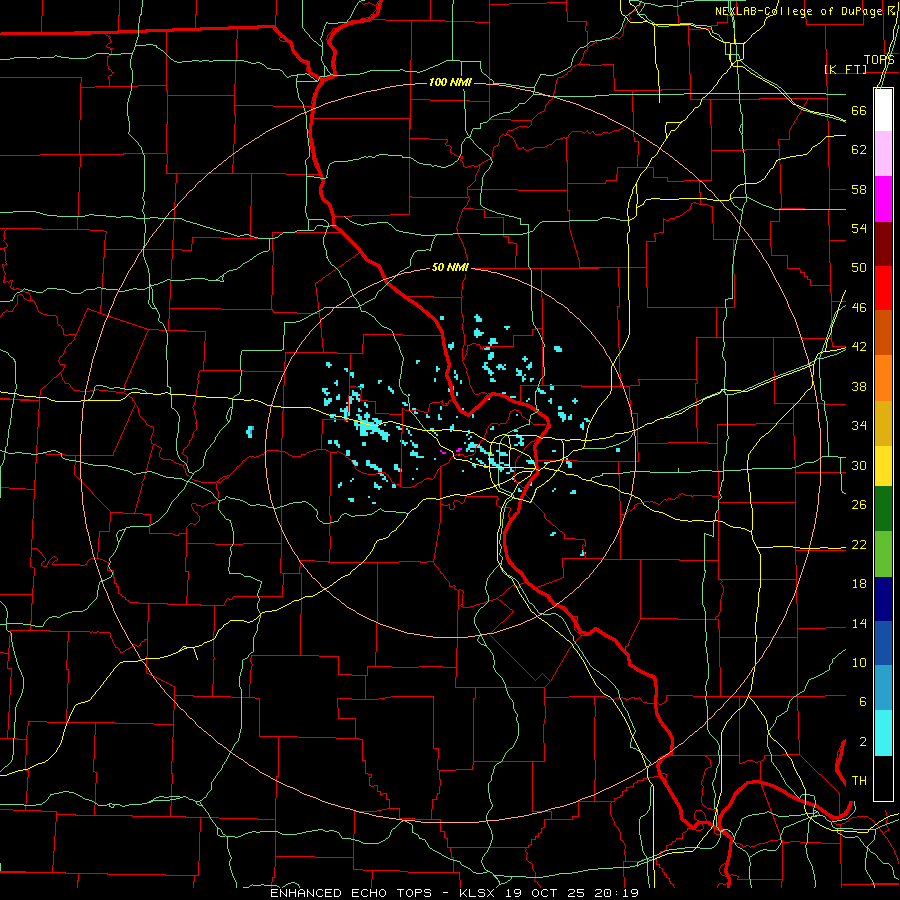Click 'ENHANCED ECHO TOPS' product title text

tap(351, 893)
